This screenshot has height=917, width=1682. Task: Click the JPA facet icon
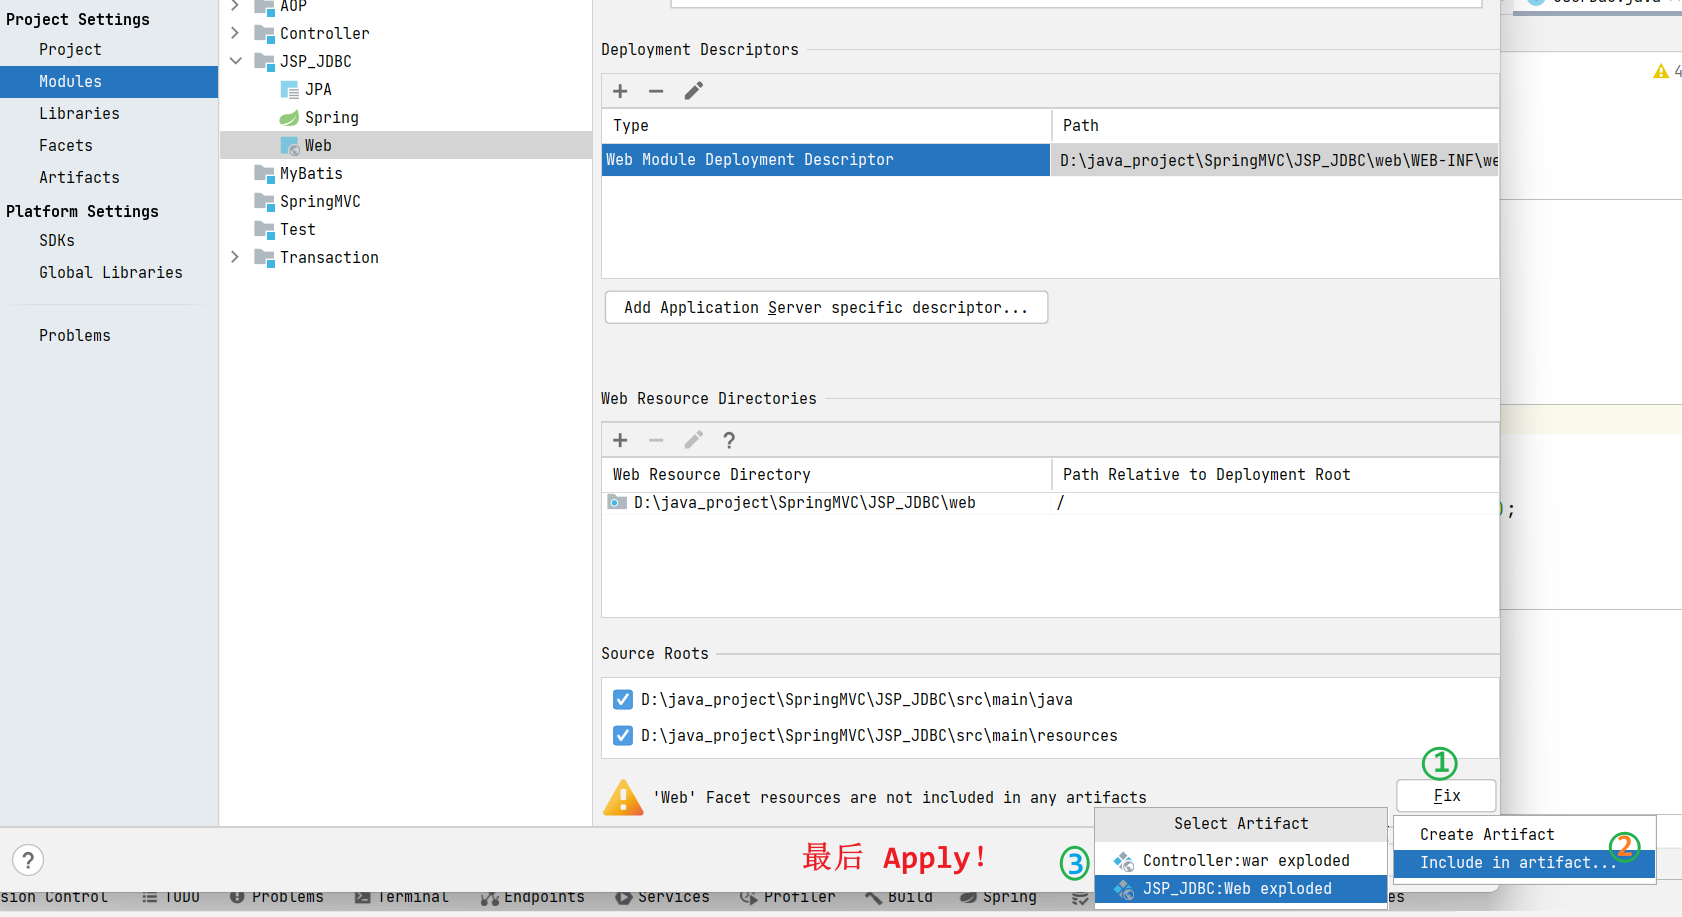click(290, 90)
